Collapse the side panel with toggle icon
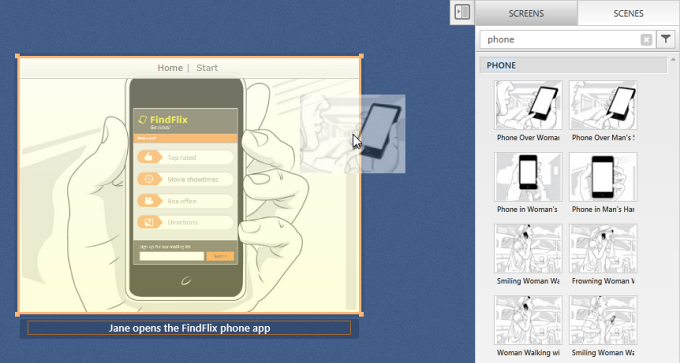Viewport: 680px width, 363px height. point(462,12)
